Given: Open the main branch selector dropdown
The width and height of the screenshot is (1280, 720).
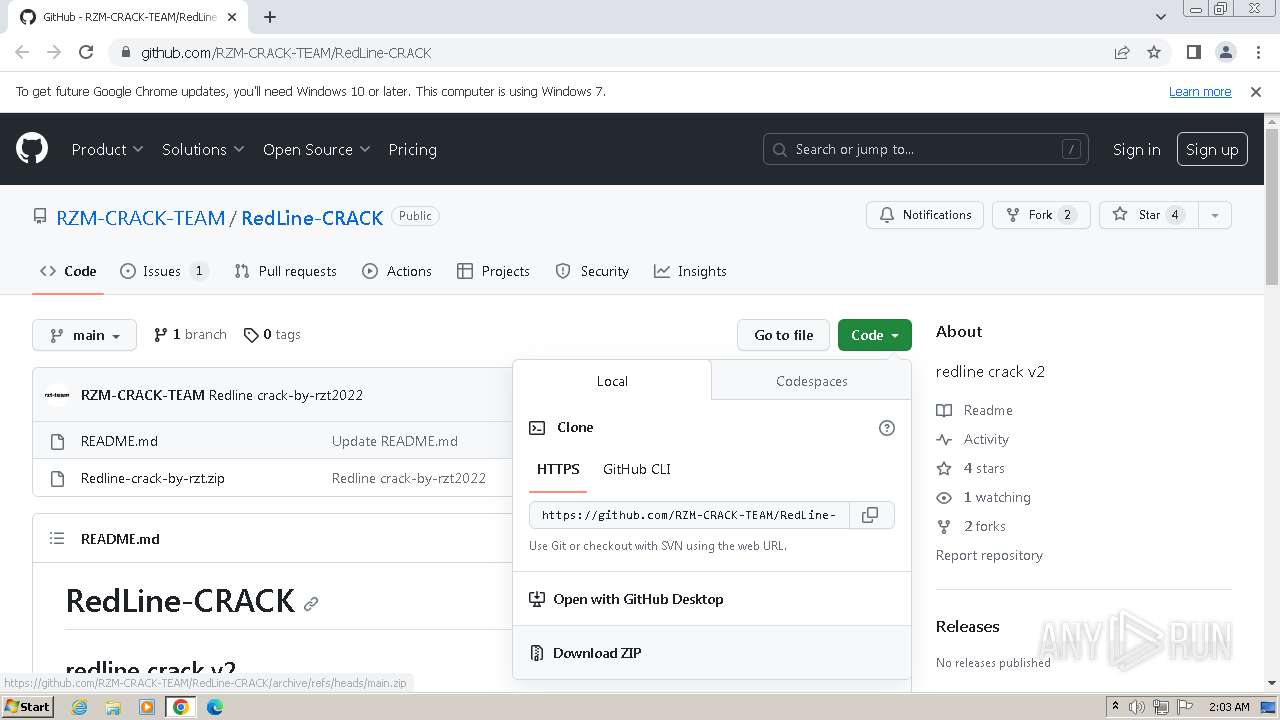Looking at the screenshot, I should tap(84, 335).
